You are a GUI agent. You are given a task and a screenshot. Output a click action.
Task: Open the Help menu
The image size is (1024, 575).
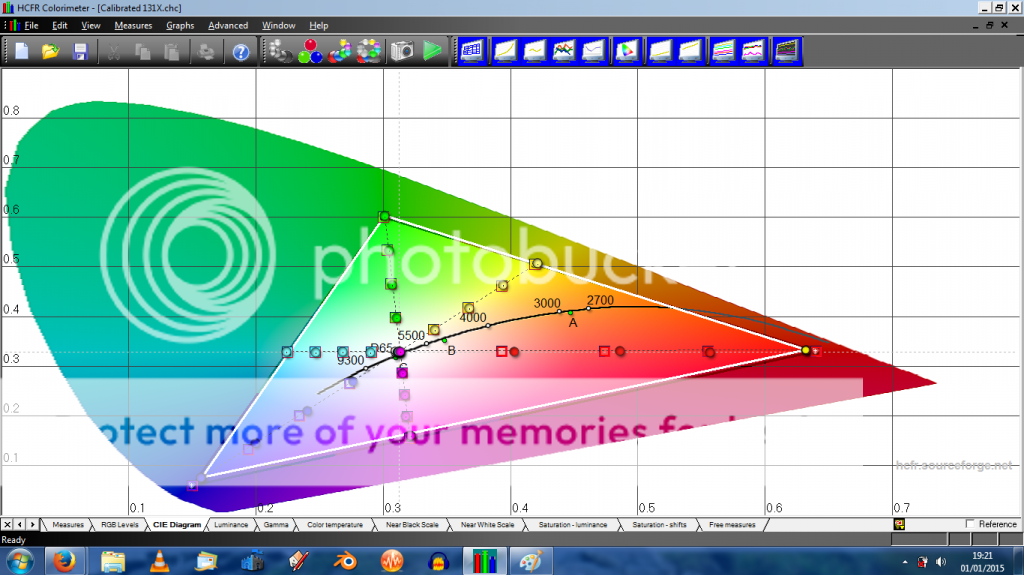click(319, 25)
